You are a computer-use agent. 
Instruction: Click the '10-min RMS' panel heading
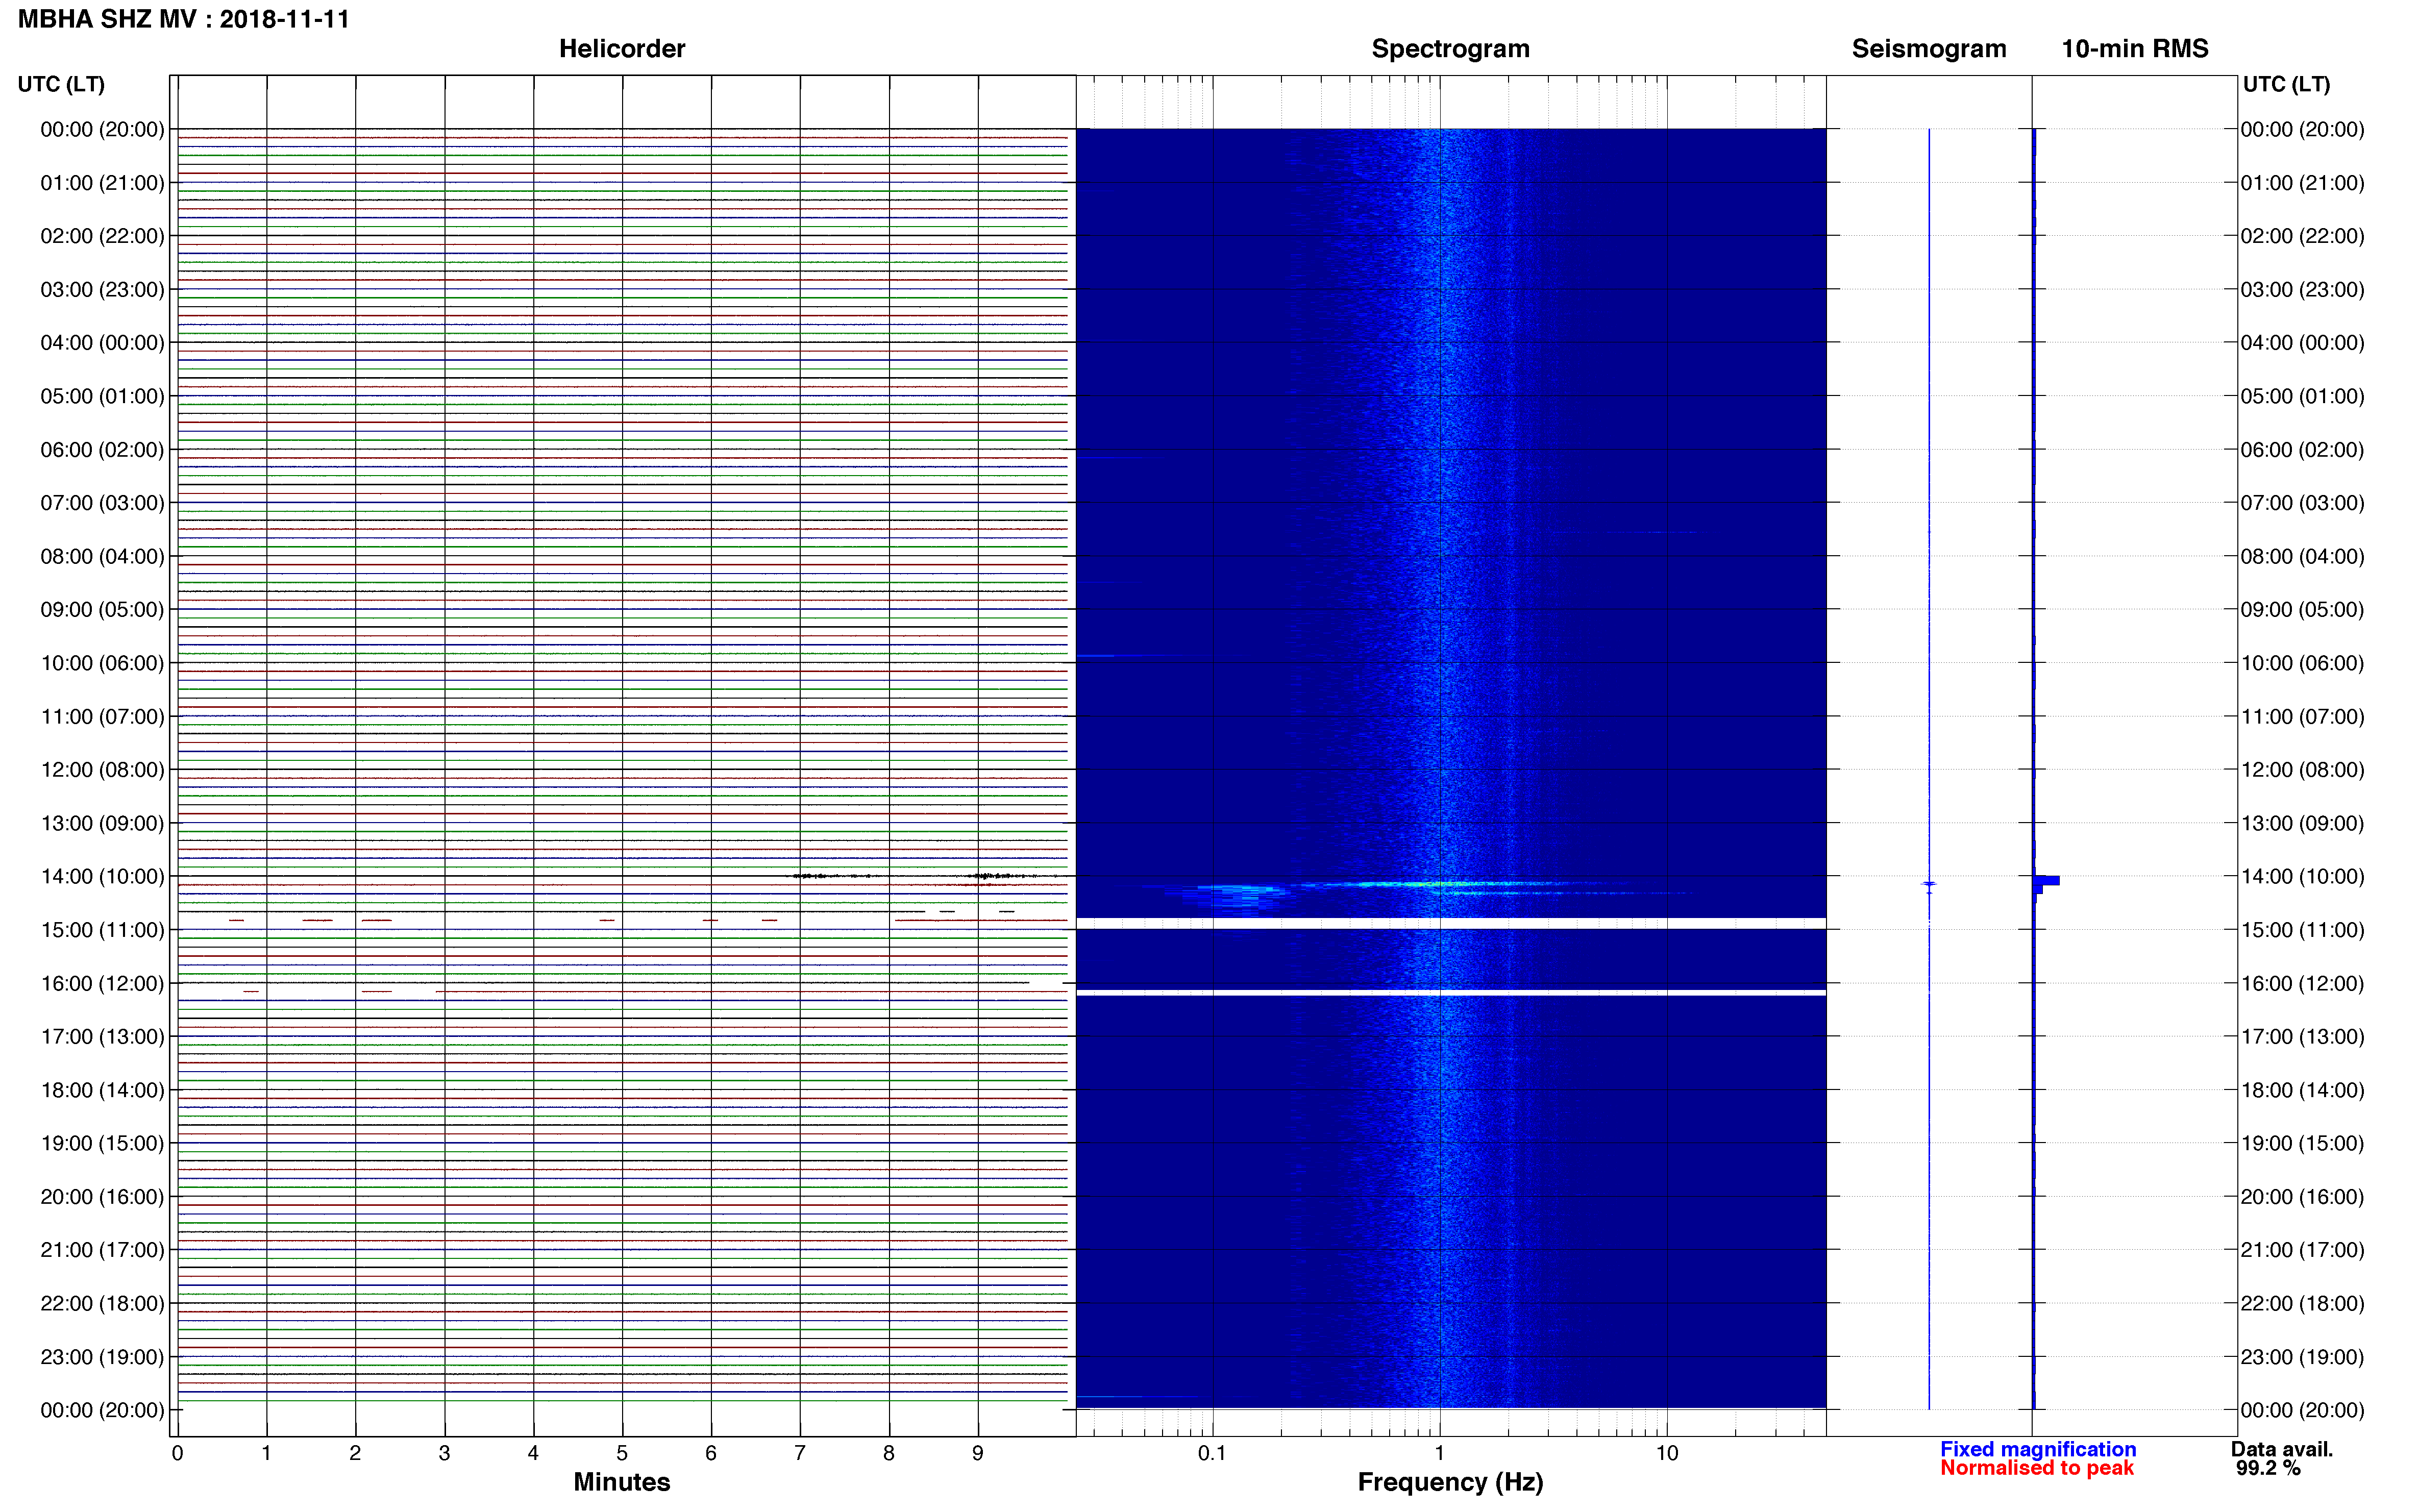click(x=2135, y=49)
